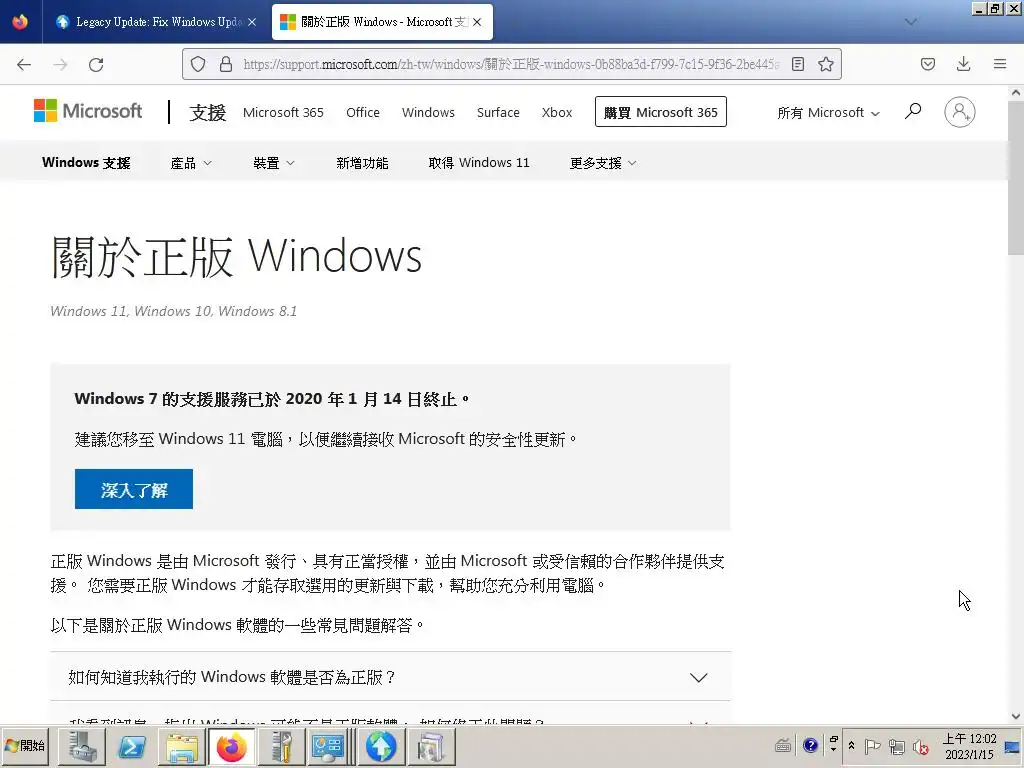Open 取得 Windows 11 link
Screen dimensions: 1024x768
[x=479, y=163]
